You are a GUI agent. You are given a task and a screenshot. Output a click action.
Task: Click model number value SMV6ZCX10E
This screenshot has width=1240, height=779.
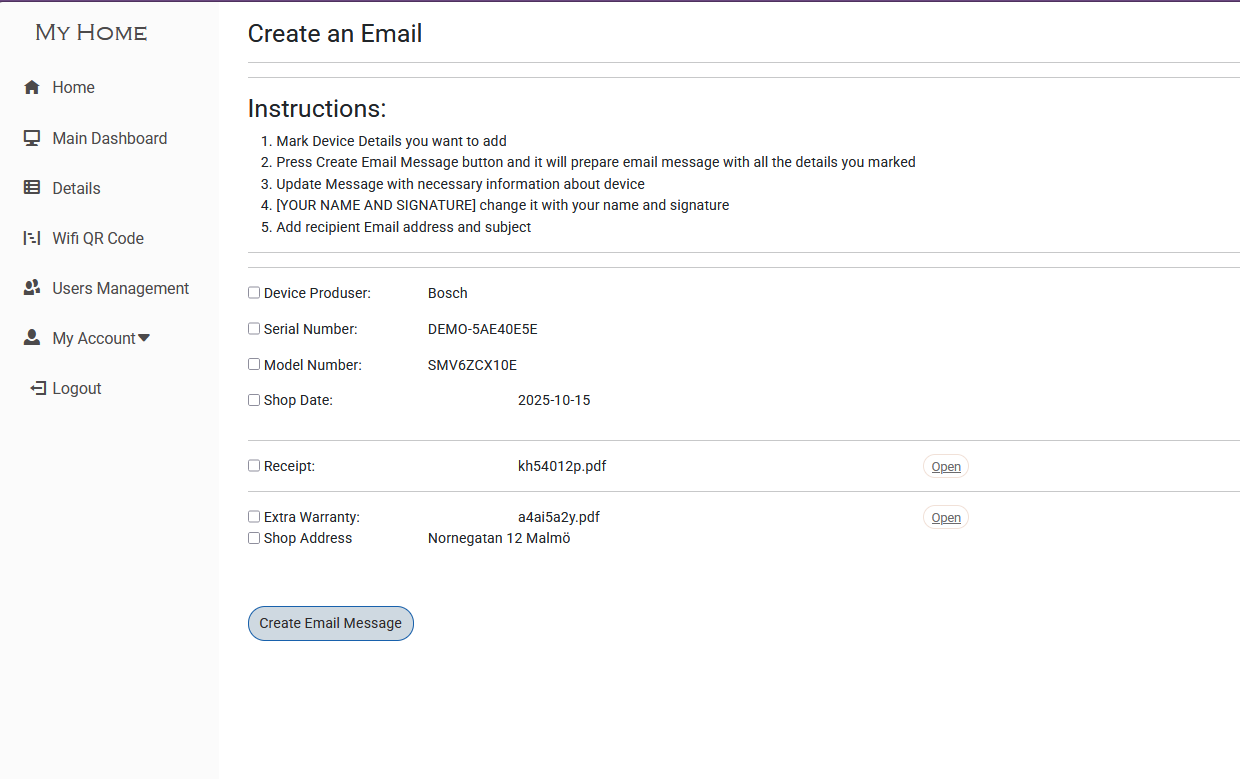tap(472, 365)
